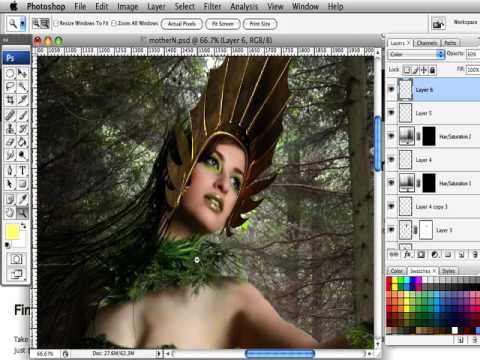Hide Hue/Saturation 1 layer visibility
The width and height of the screenshot is (480, 360).
391,183
